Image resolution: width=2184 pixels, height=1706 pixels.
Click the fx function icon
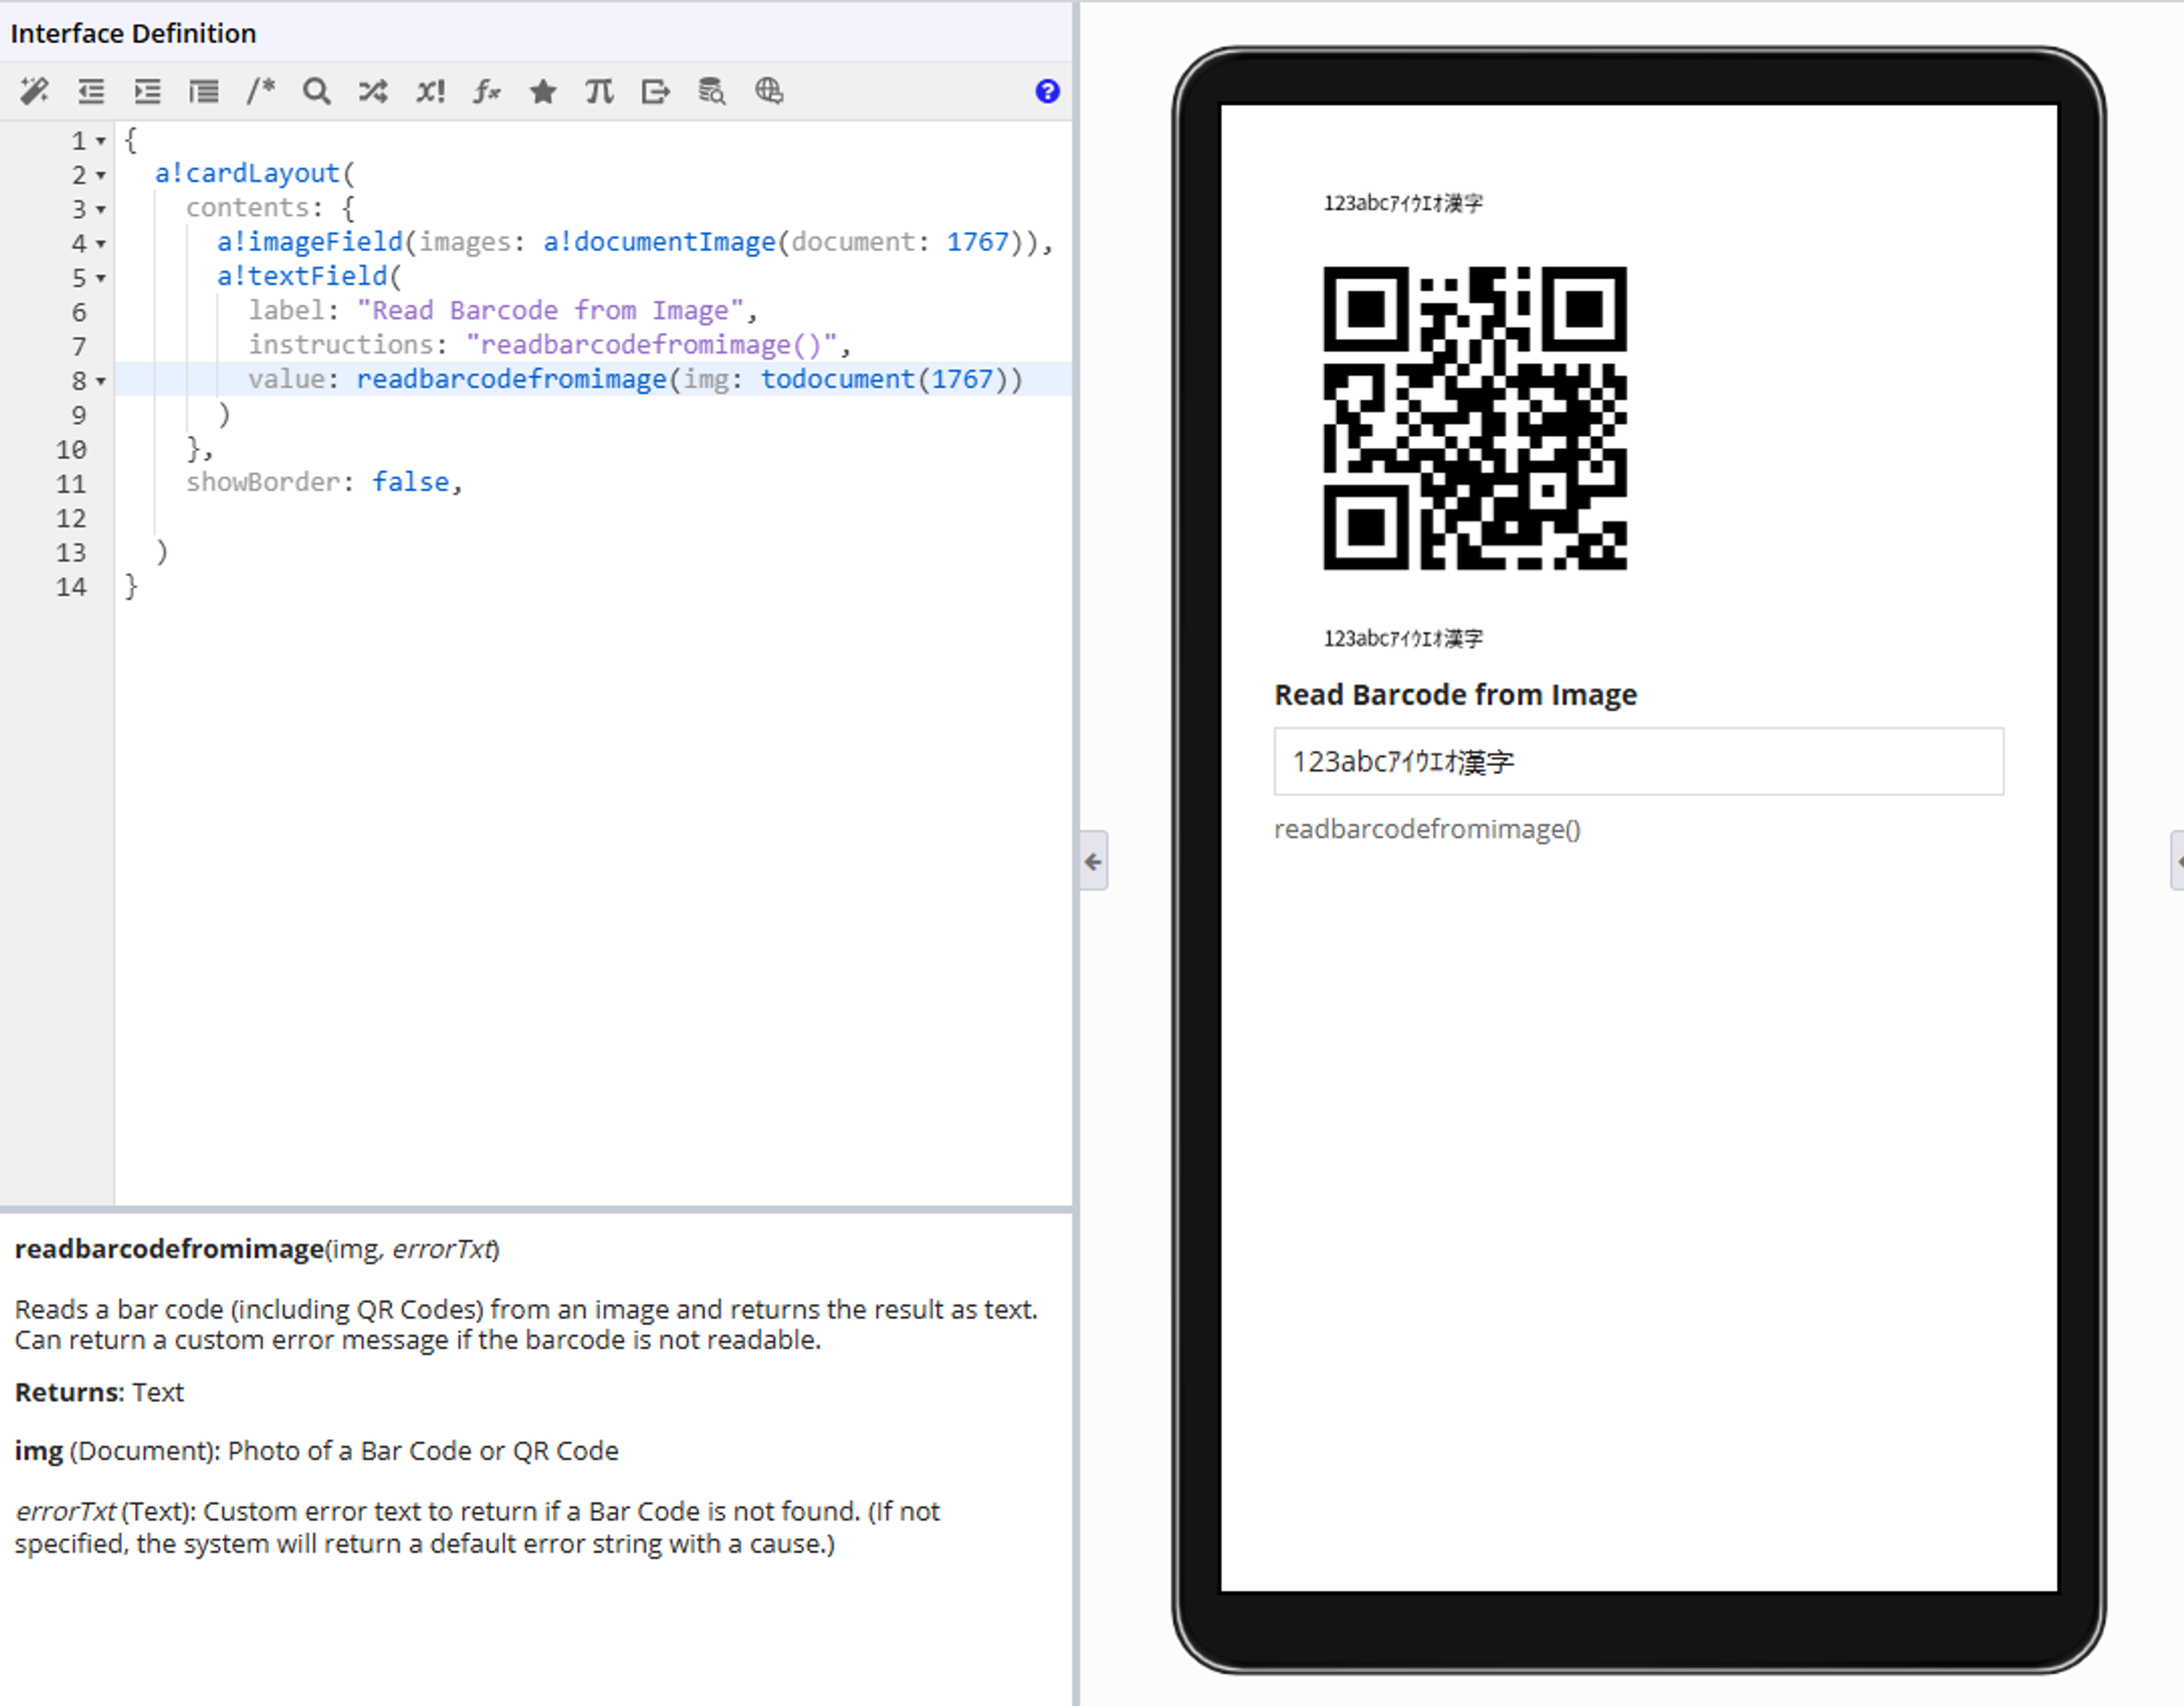[x=487, y=91]
